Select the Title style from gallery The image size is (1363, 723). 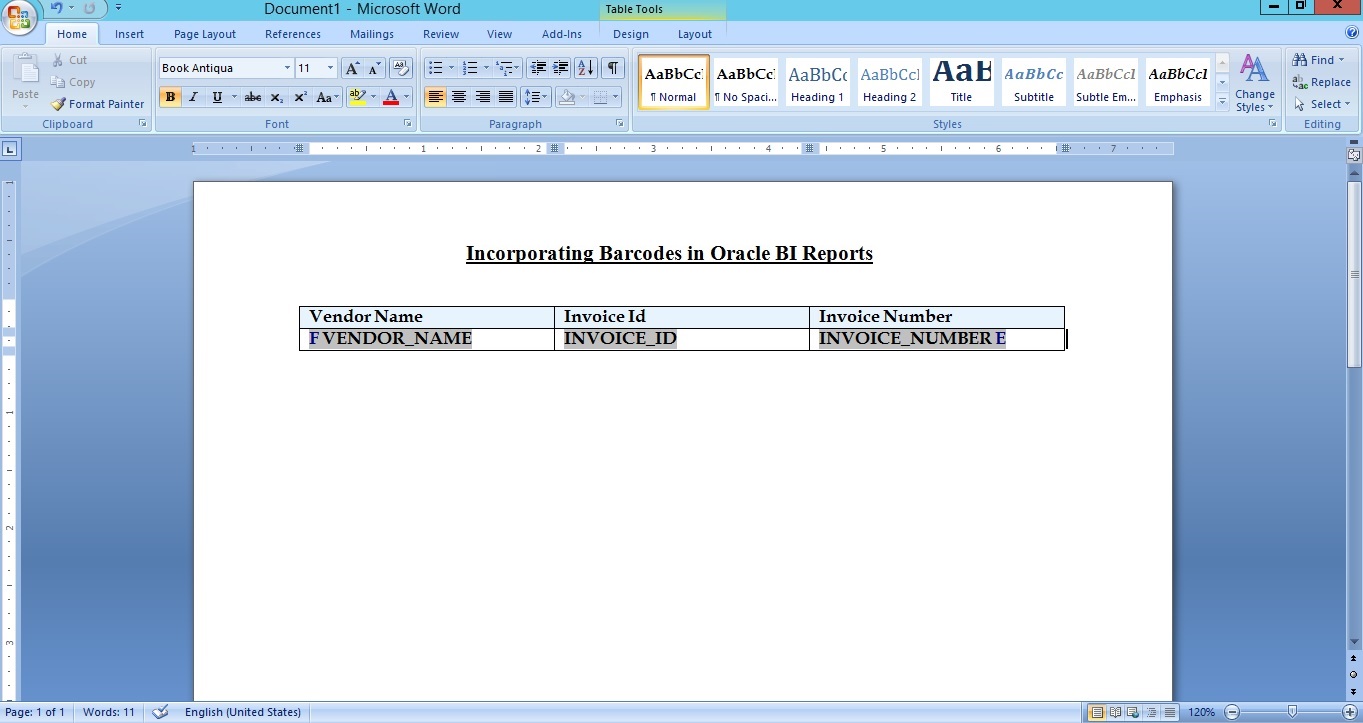[x=961, y=82]
